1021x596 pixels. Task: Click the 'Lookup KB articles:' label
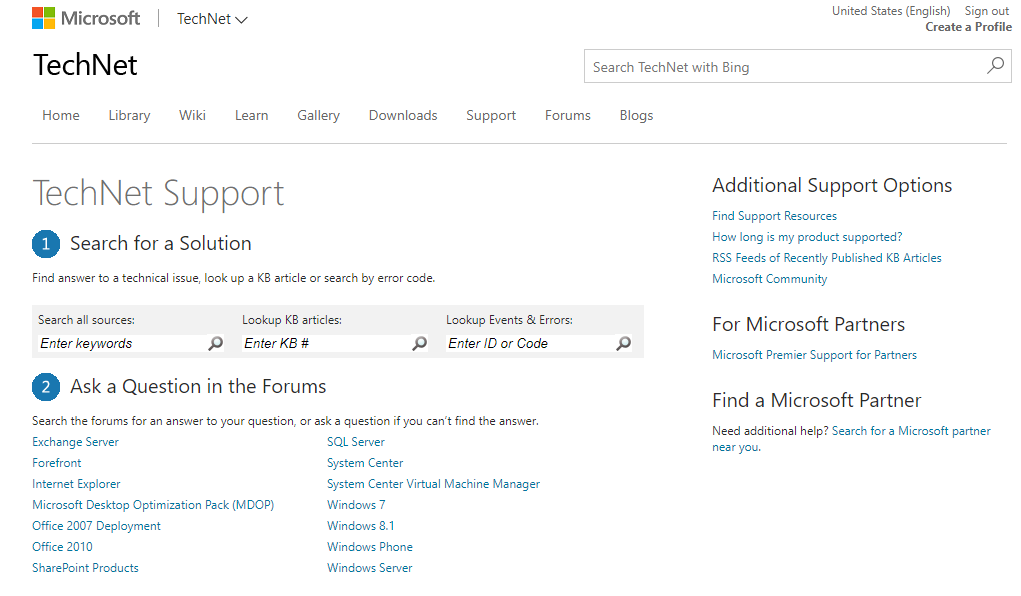[292, 320]
